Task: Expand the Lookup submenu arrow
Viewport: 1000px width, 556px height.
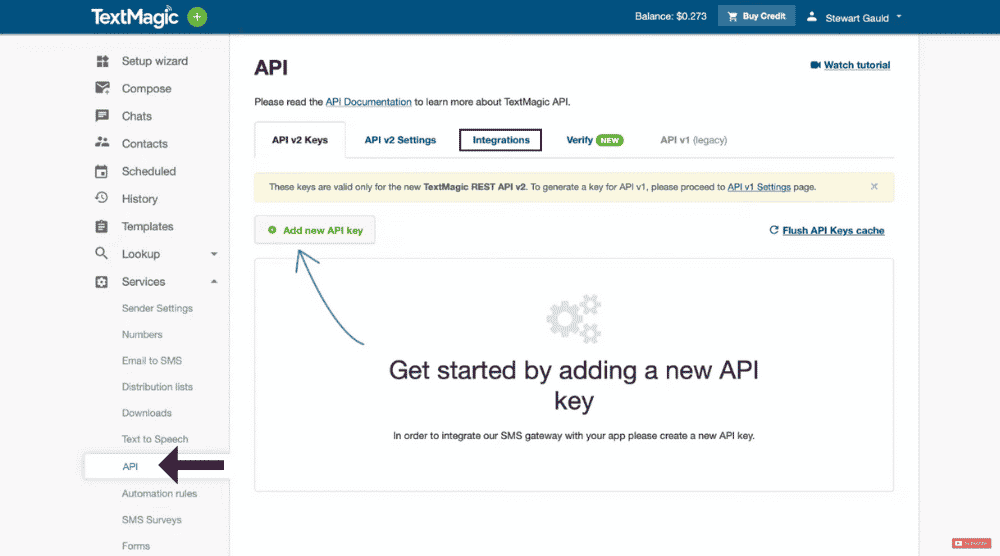Action: point(214,254)
